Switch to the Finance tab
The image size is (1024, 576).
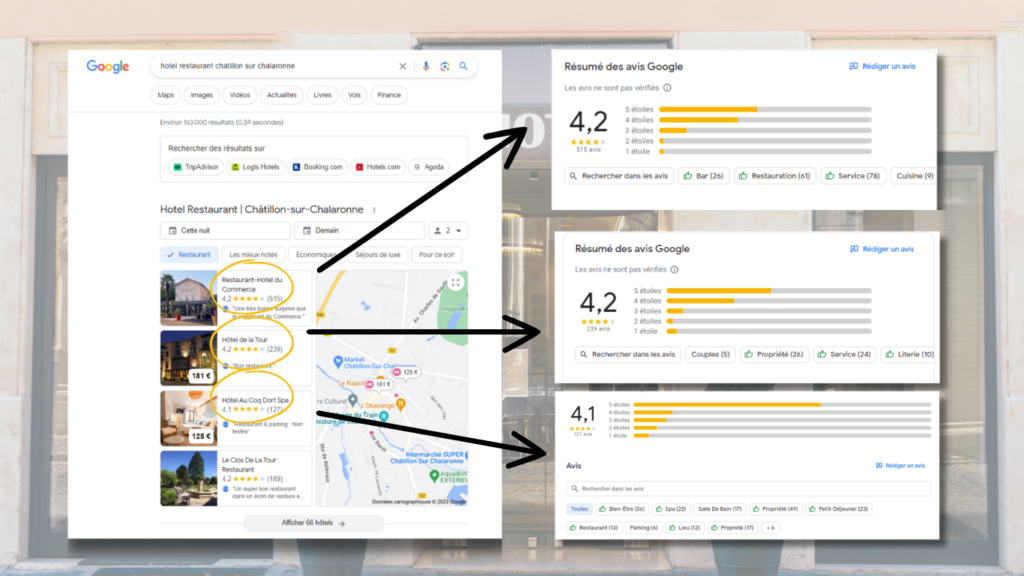[389, 95]
